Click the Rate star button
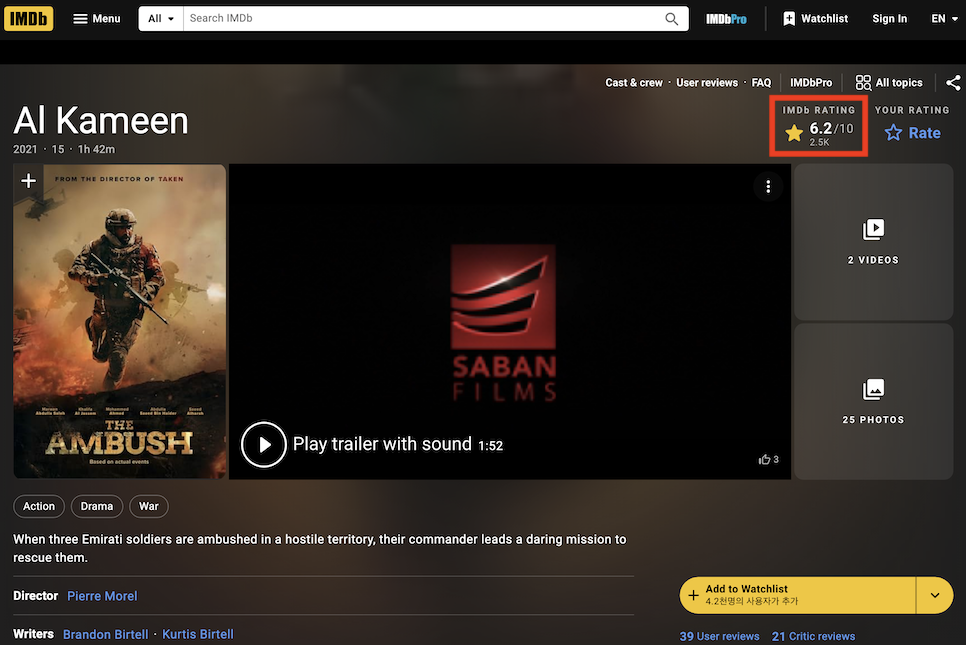966x645 pixels. tap(912, 132)
